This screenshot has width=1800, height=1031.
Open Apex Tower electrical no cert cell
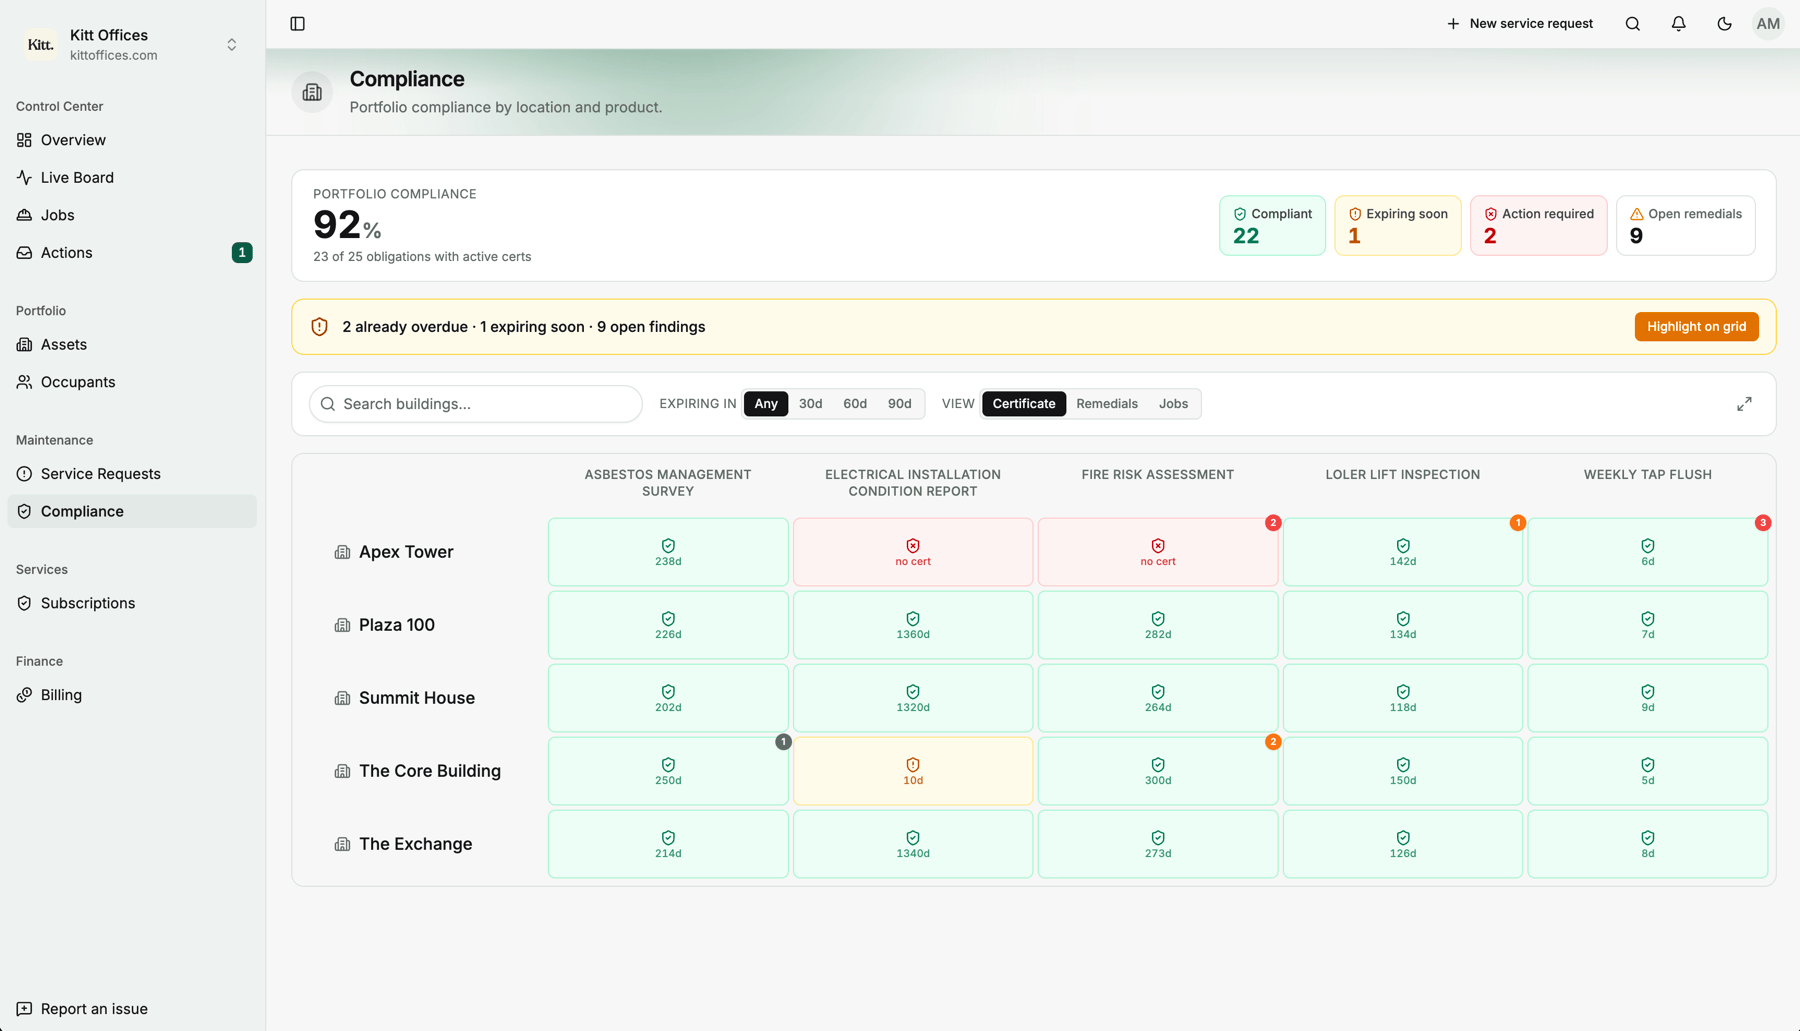point(913,552)
